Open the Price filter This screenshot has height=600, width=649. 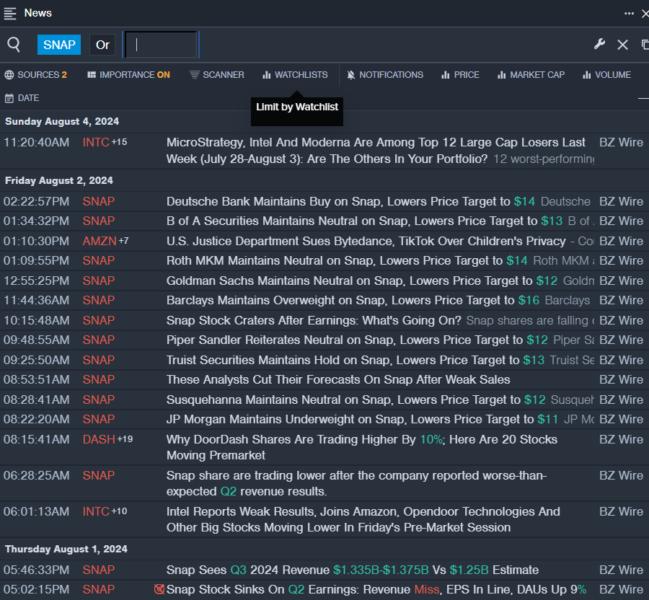(x=460, y=75)
